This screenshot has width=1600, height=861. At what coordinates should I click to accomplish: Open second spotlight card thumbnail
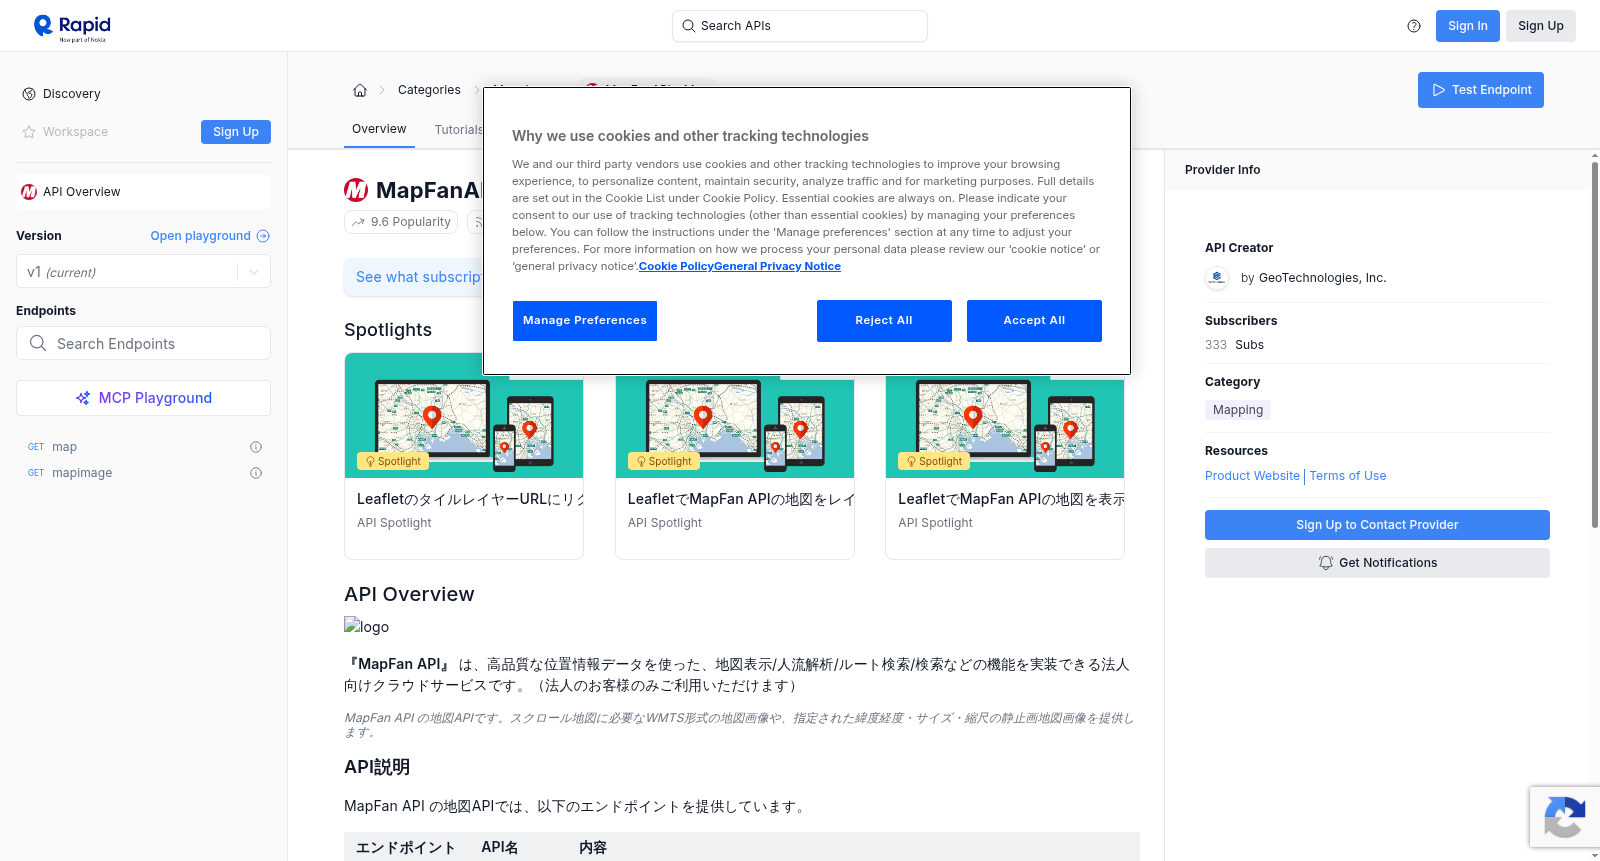pos(735,427)
